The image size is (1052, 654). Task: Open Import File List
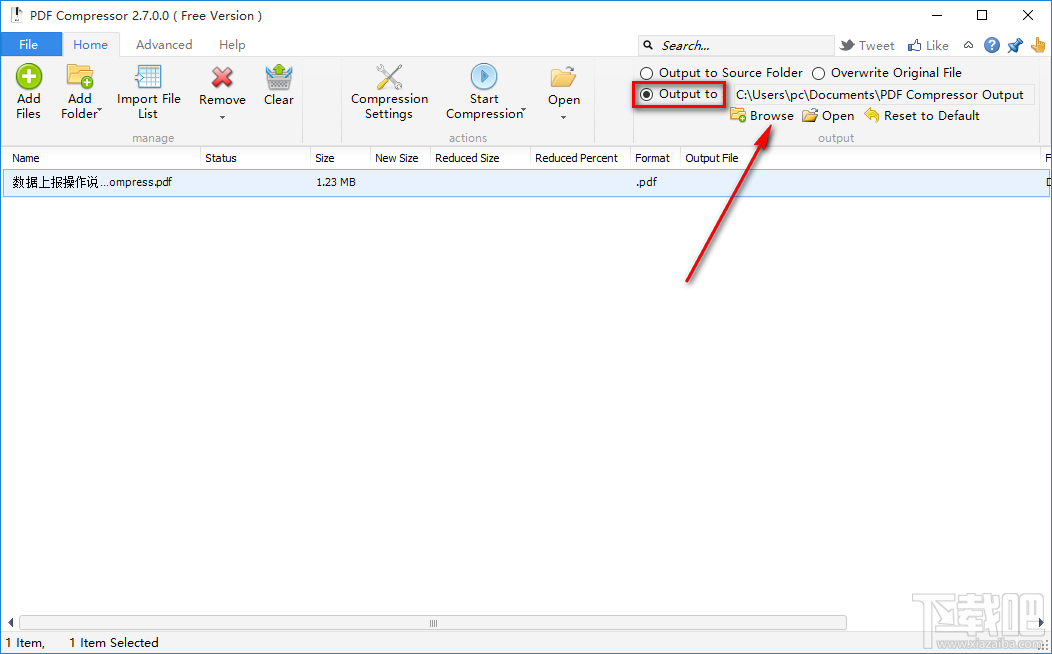point(148,92)
